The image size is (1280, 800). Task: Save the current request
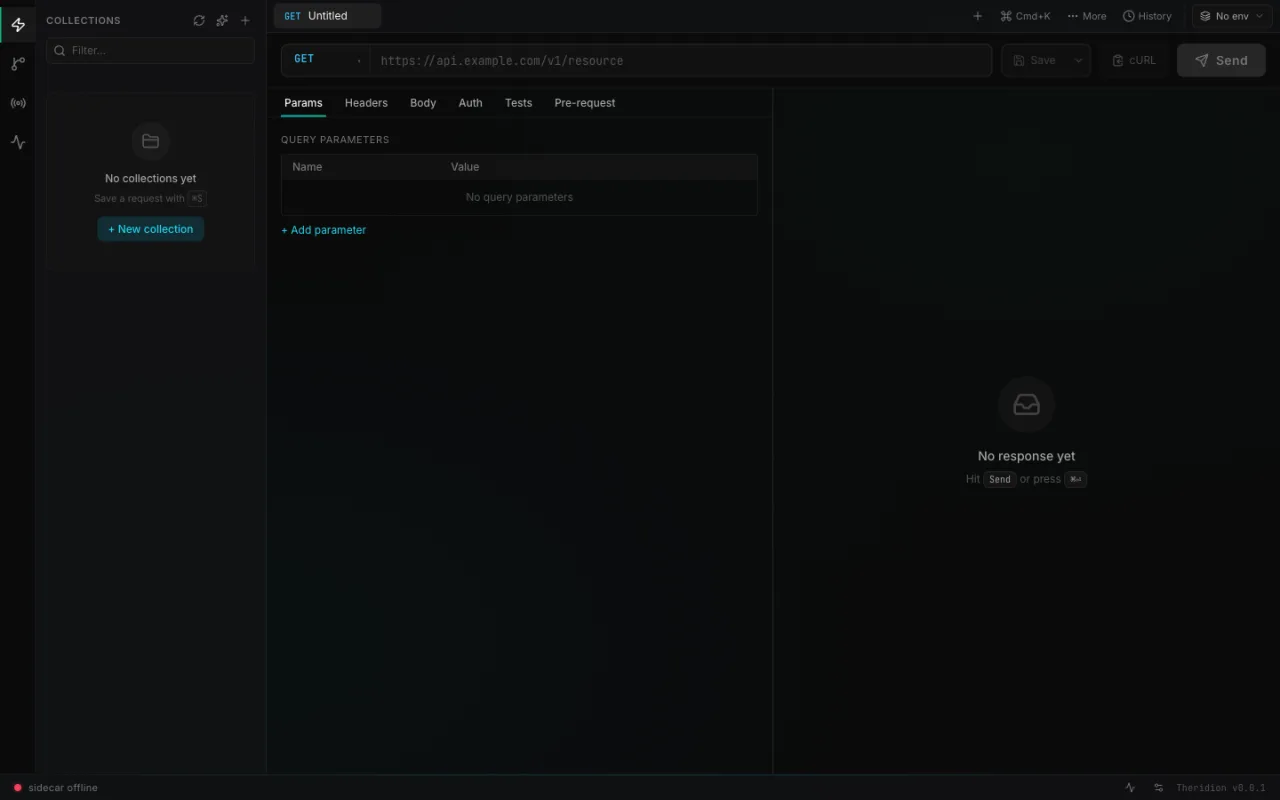1035,60
